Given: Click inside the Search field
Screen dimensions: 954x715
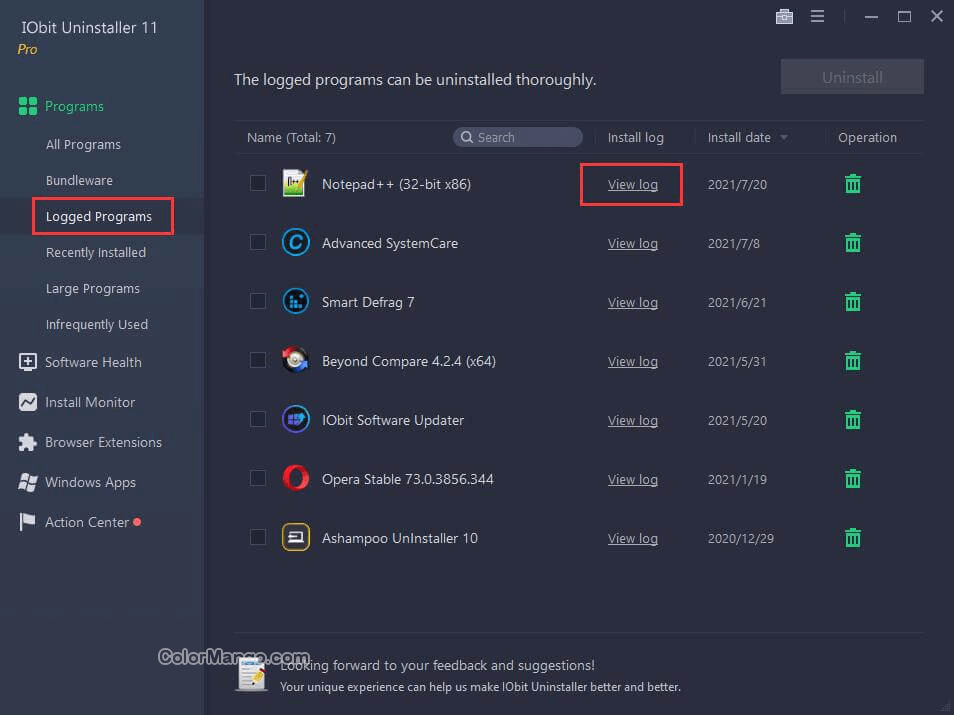Looking at the screenshot, I should [x=517, y=137].
